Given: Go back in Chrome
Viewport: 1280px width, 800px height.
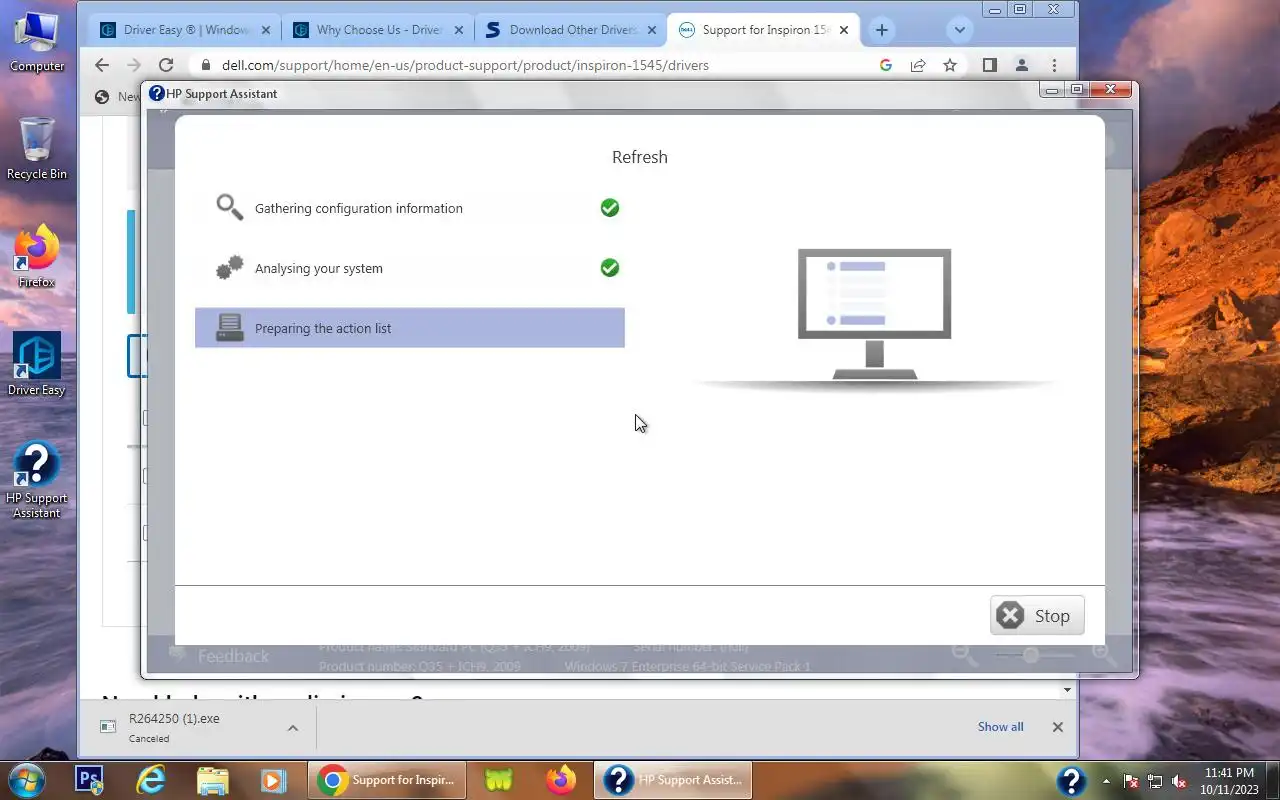Looking at the screenshot, I should click(x=102, y=65).
